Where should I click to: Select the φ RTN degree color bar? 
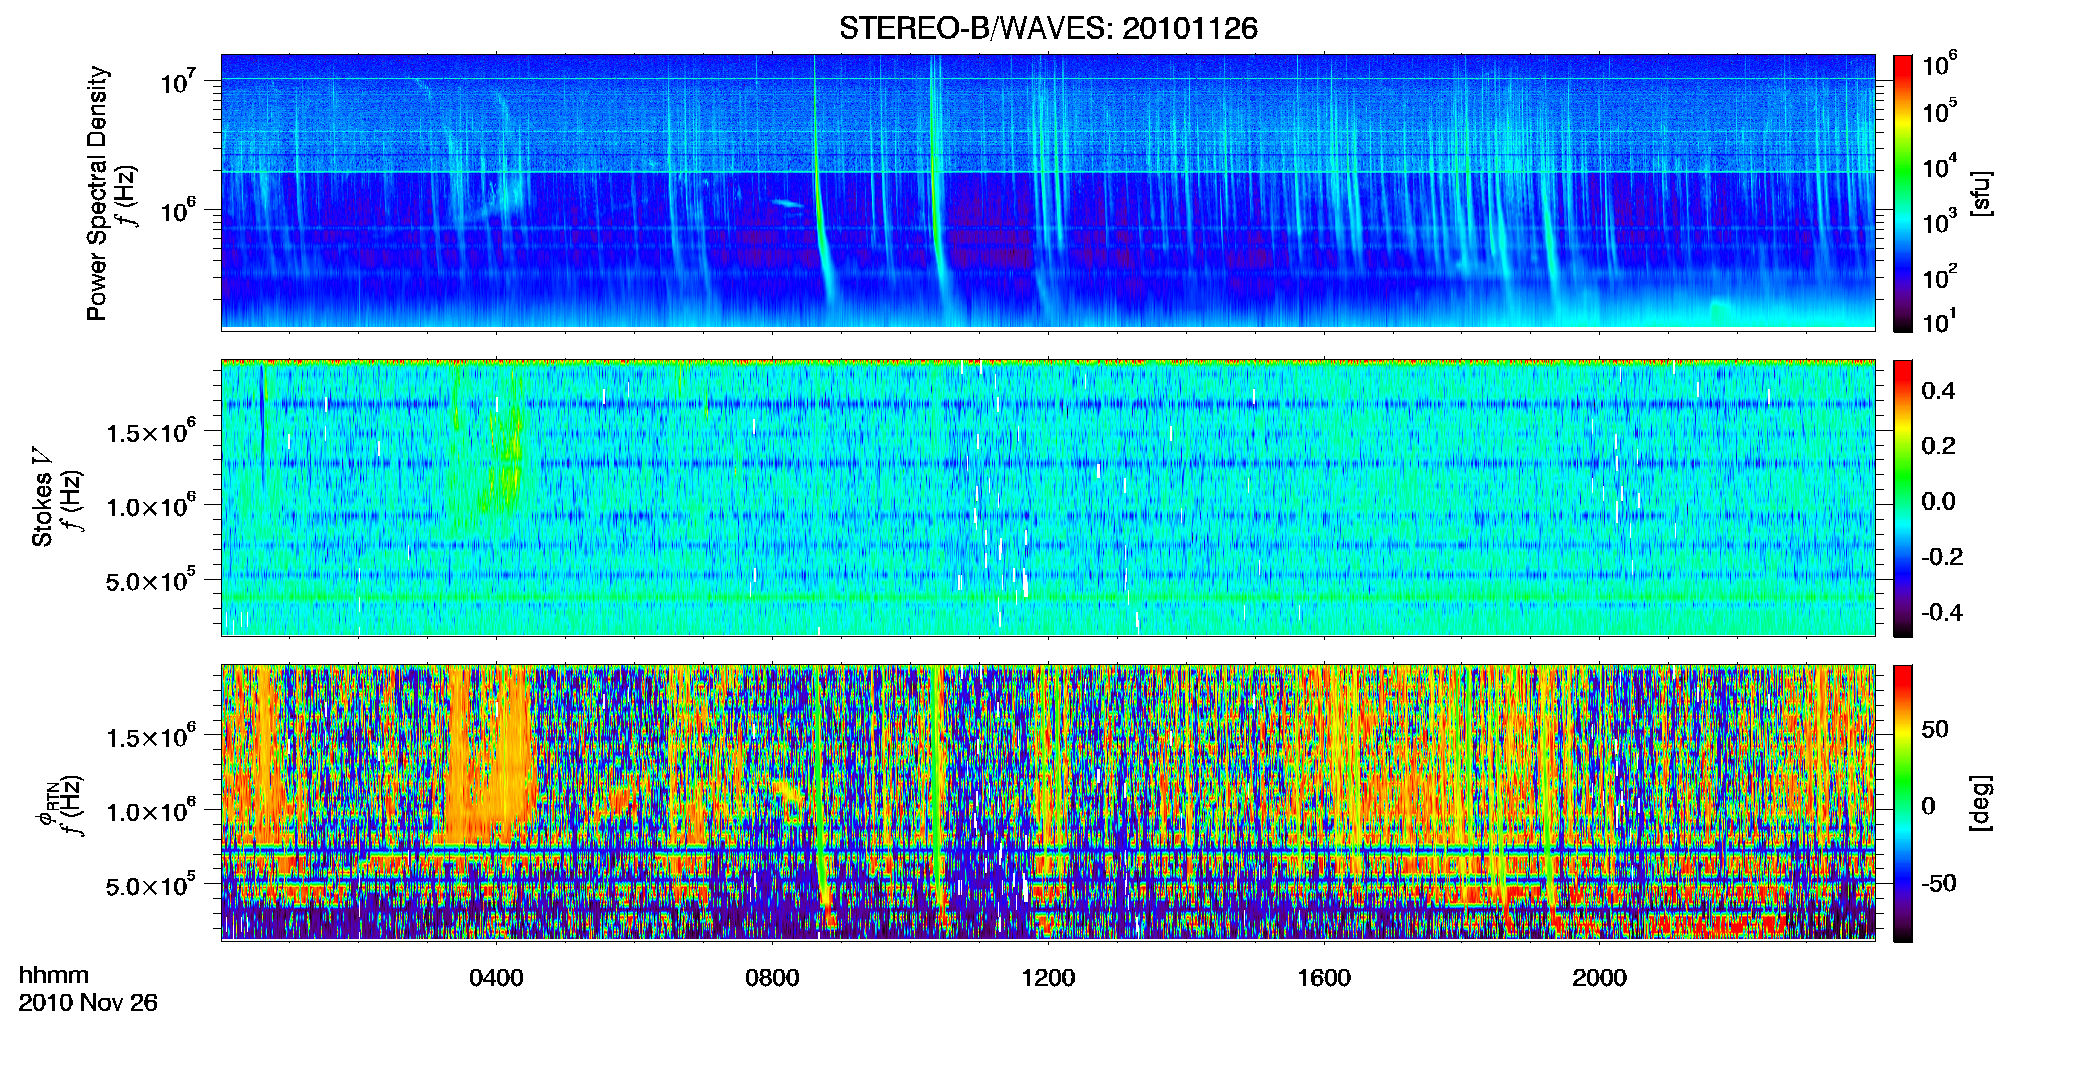pyautogui.click(x=1903, y=803)
